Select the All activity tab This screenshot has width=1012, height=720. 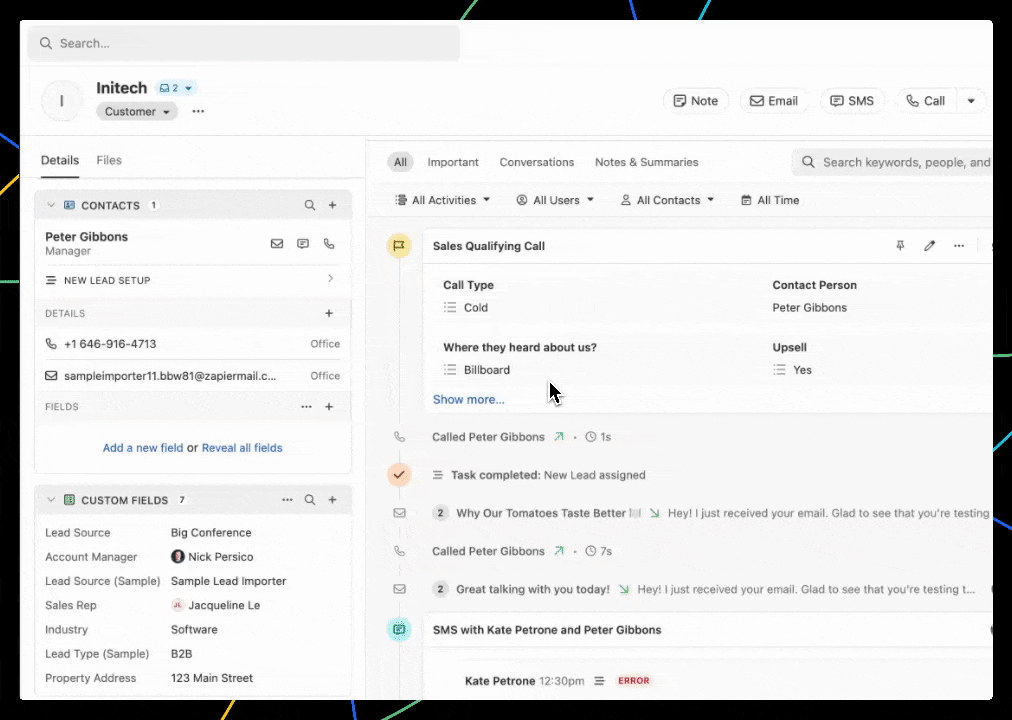point(400,162)
